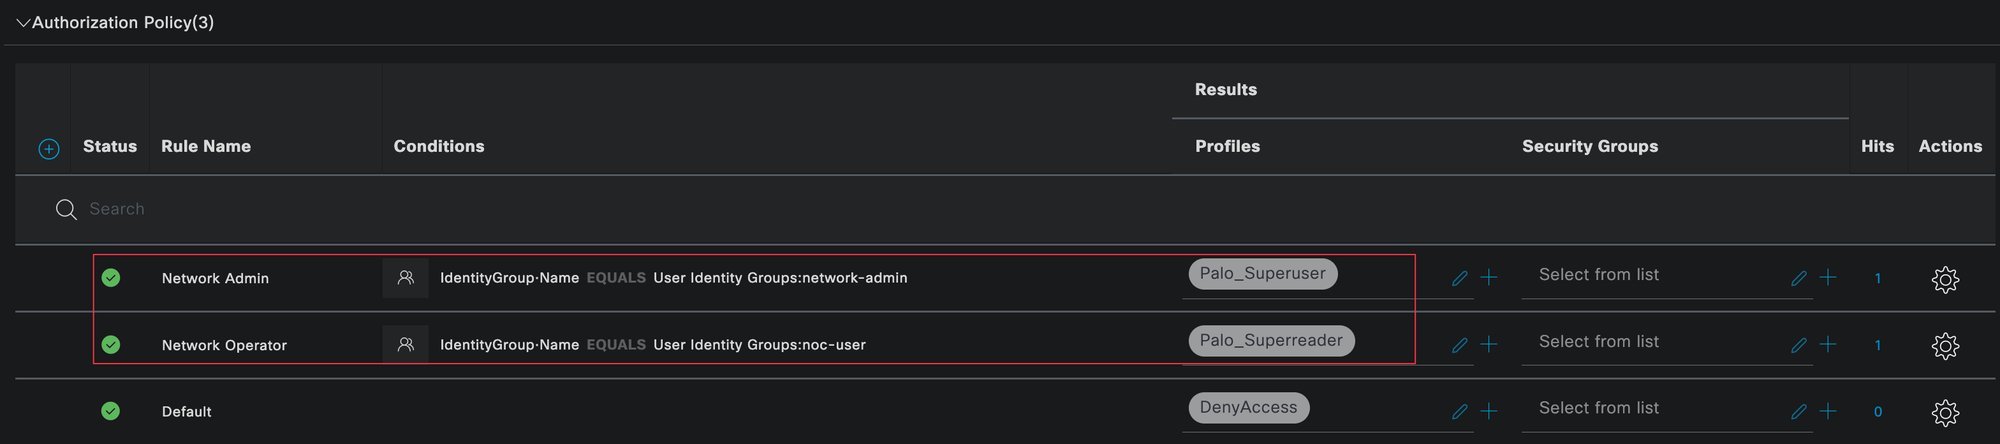2000x444 pixels.
Task: Open Network Admin security groups dropdown
Action: tap(1650, 275)
